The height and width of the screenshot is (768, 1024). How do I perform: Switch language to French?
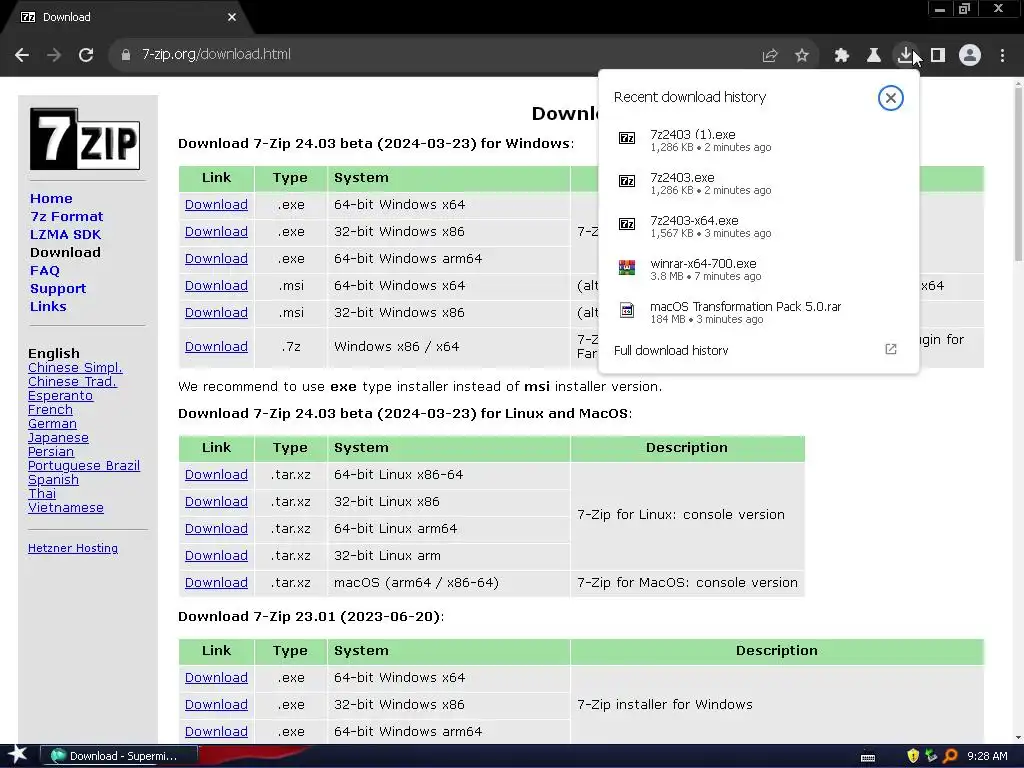point(50,409)
